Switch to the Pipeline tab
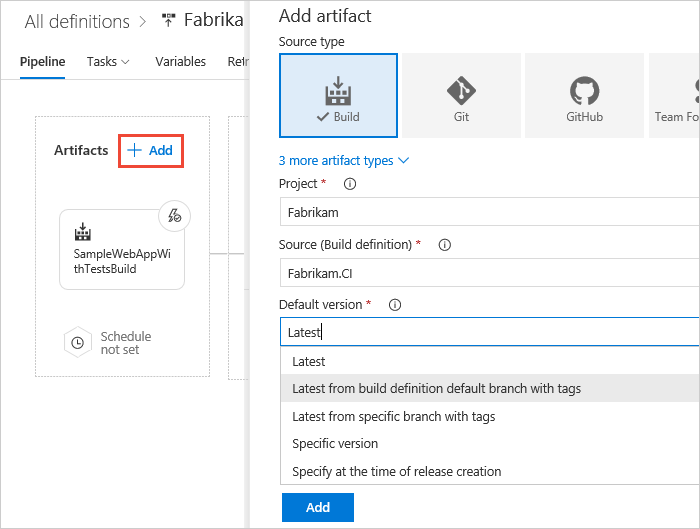 42,62
